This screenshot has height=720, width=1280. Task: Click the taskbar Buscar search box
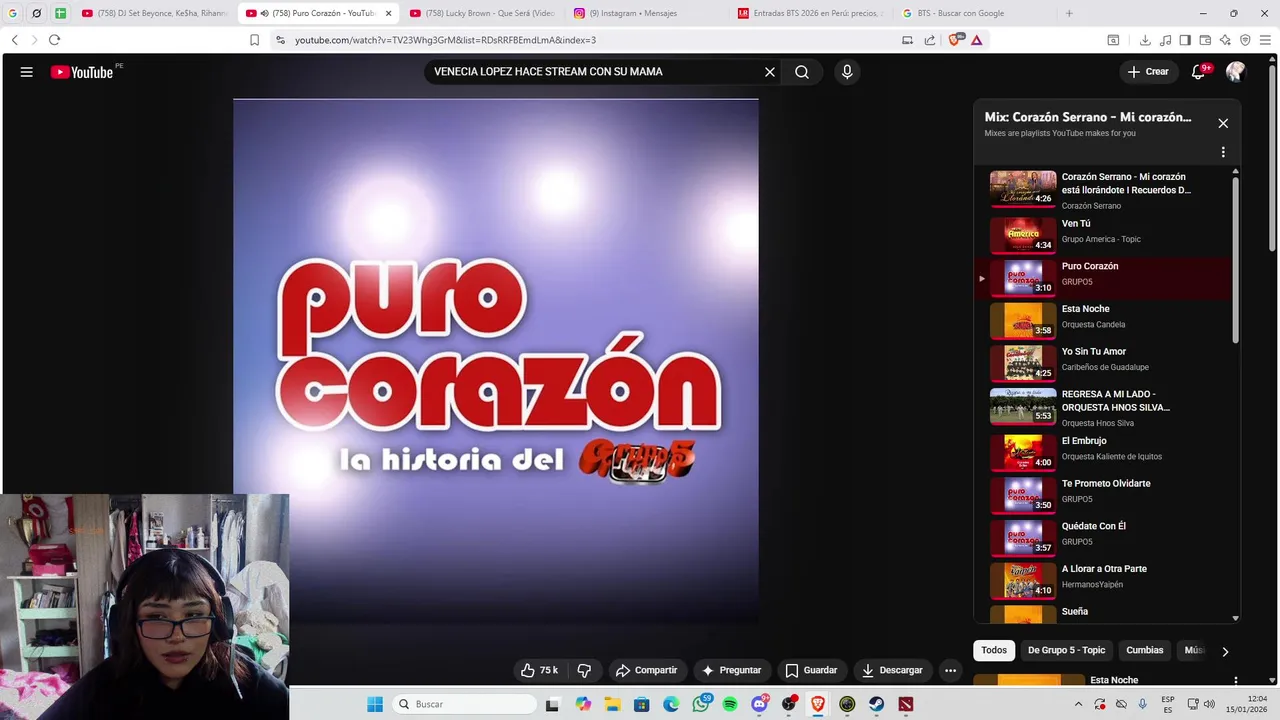[465, 704]
